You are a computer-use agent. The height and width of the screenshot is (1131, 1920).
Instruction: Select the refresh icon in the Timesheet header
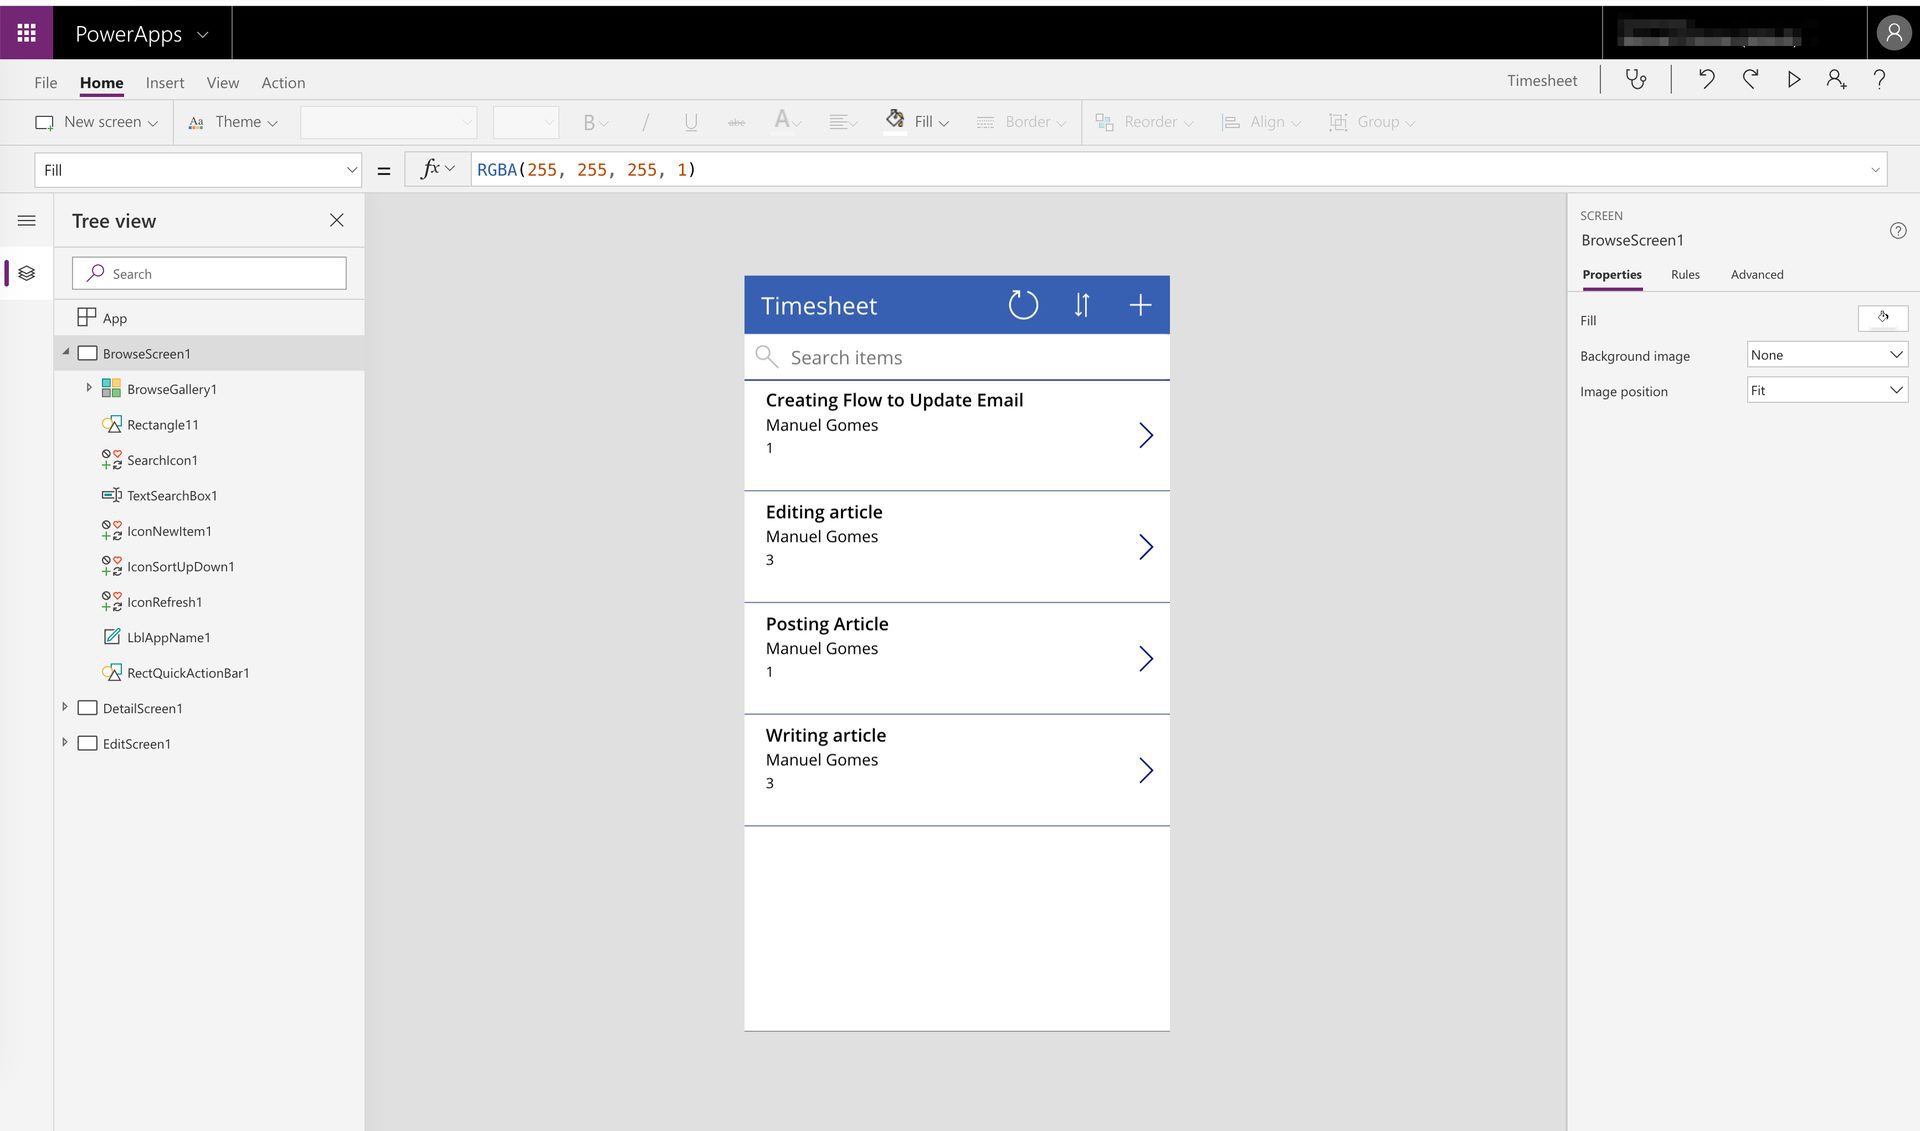click(x=1022, y=305)
